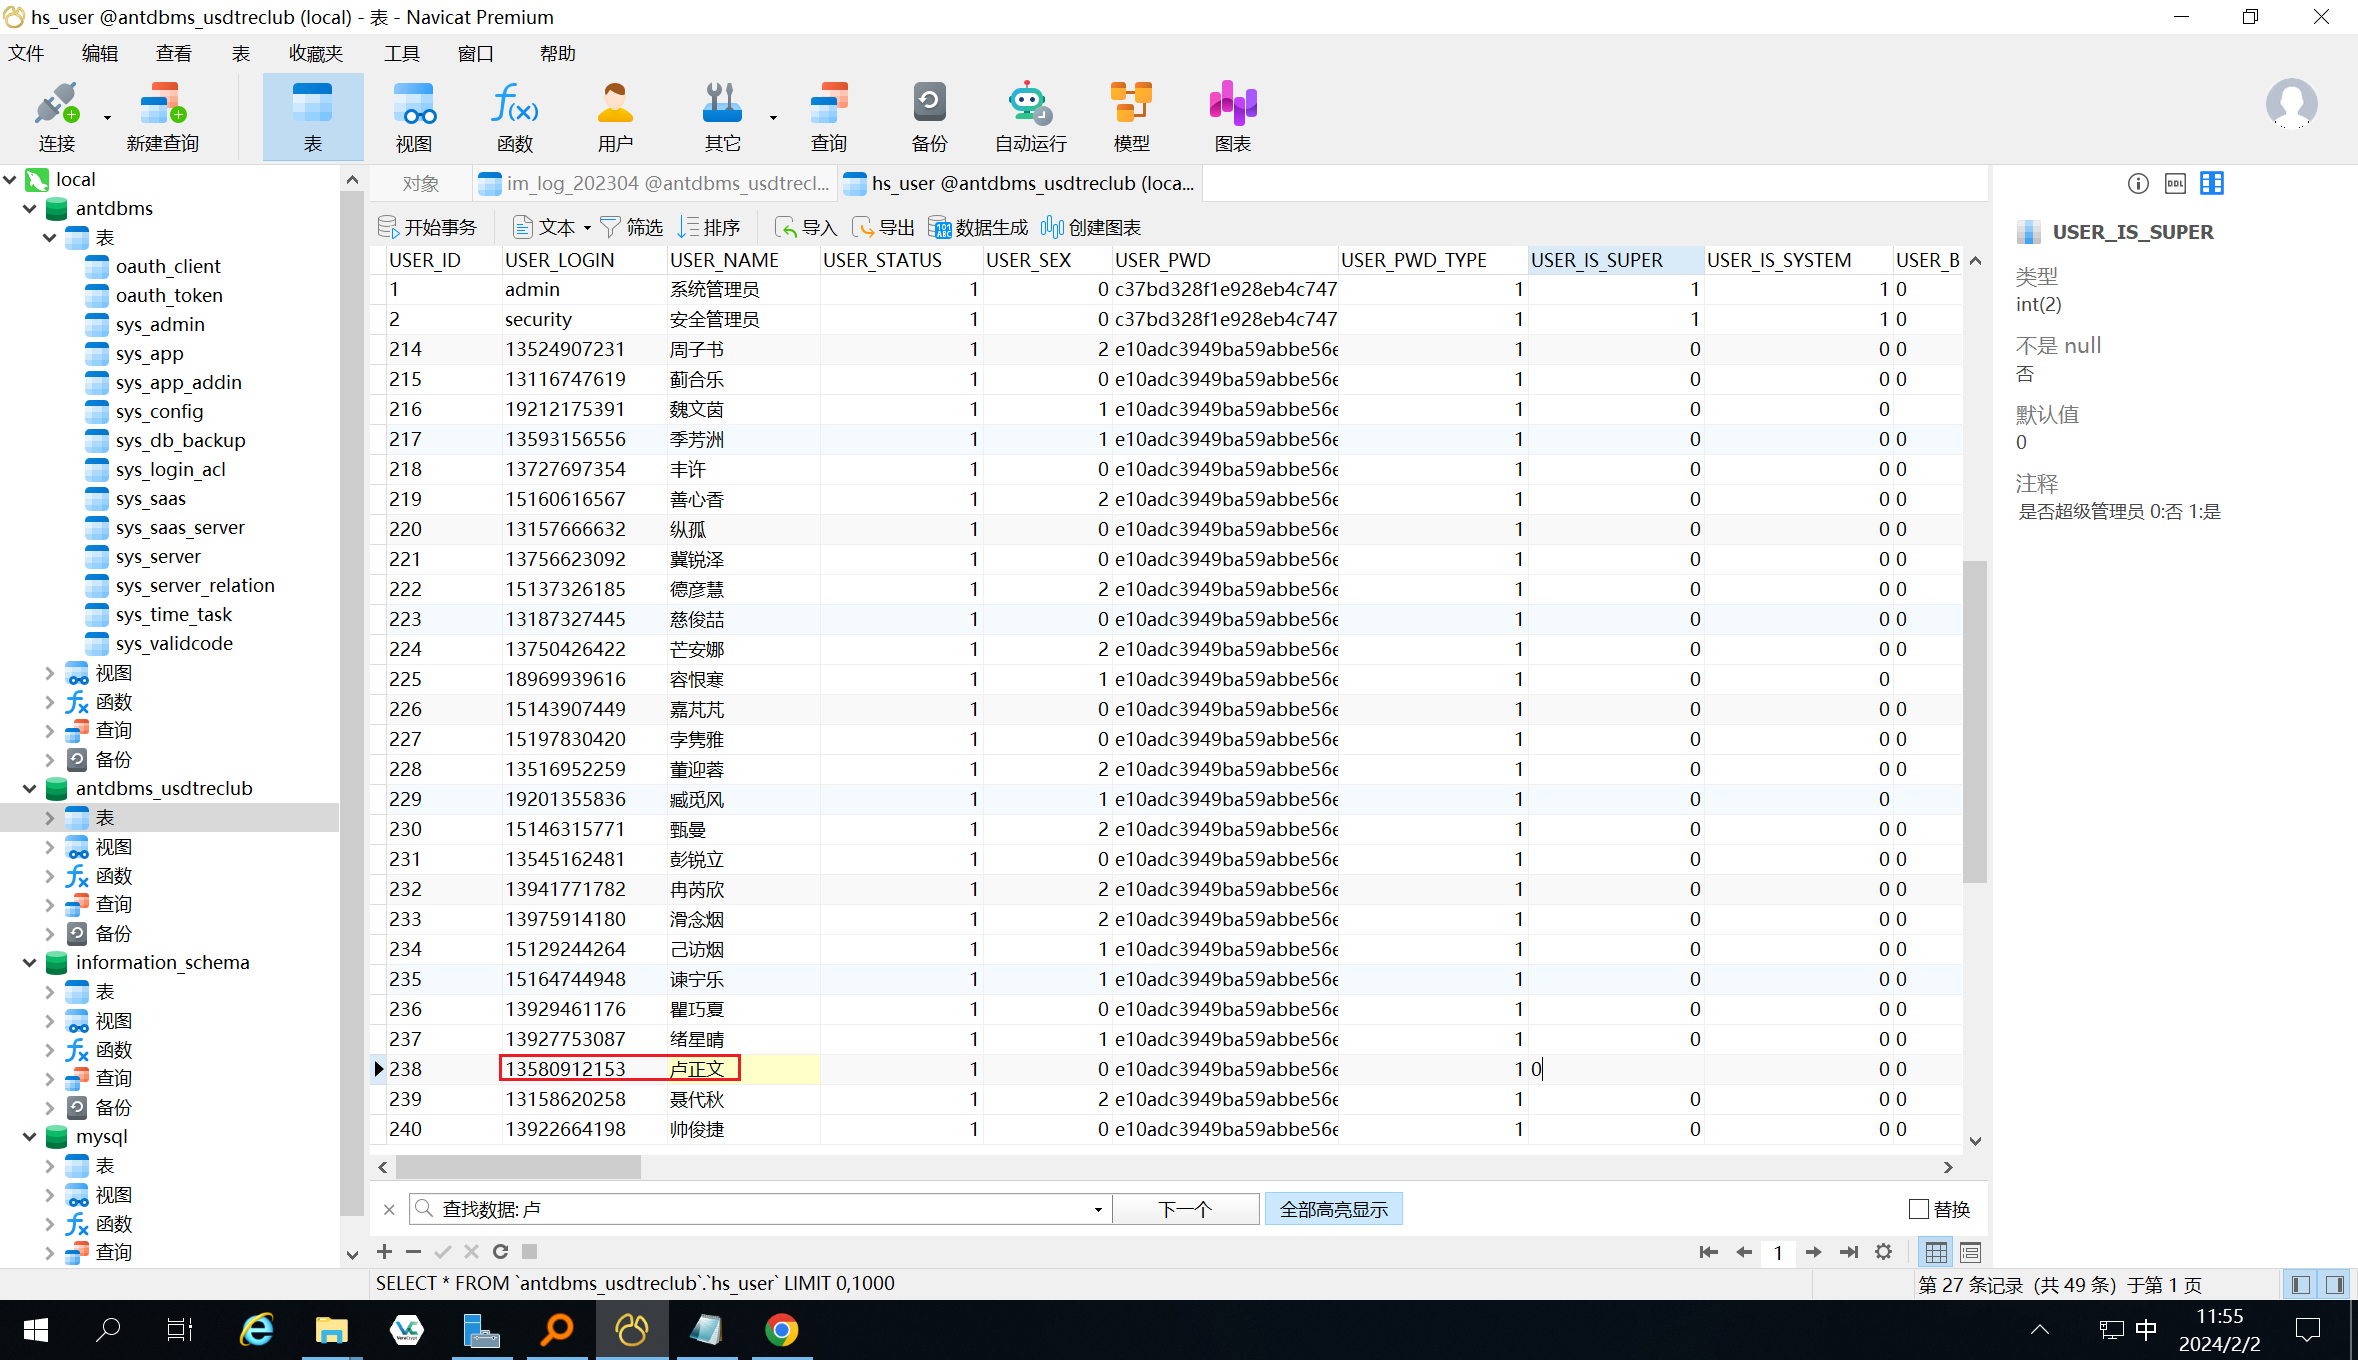
Task: Click the vertical scrollbar thumb of the grid
Action: tap(1974, 721)
